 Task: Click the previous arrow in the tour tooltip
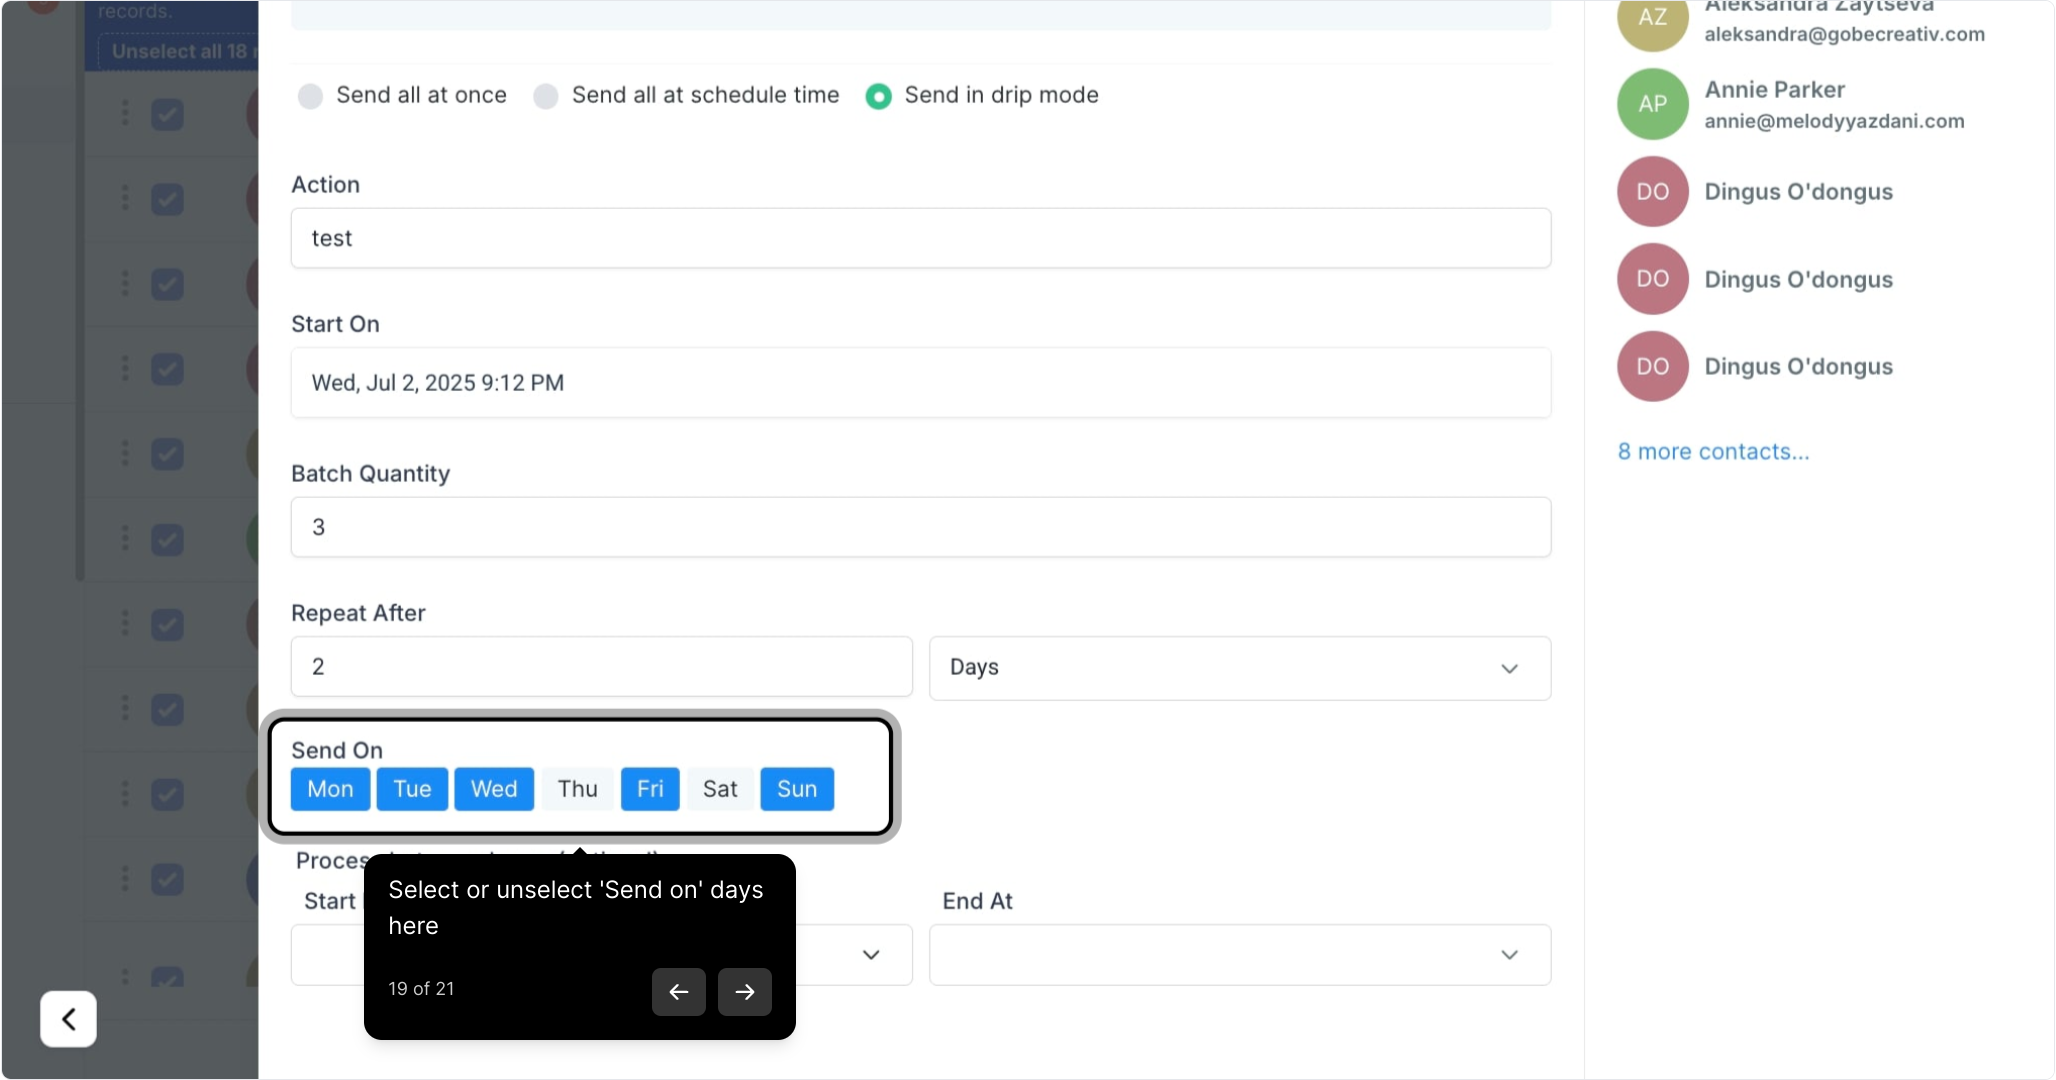pyautogui.click(x=678, y=991)
